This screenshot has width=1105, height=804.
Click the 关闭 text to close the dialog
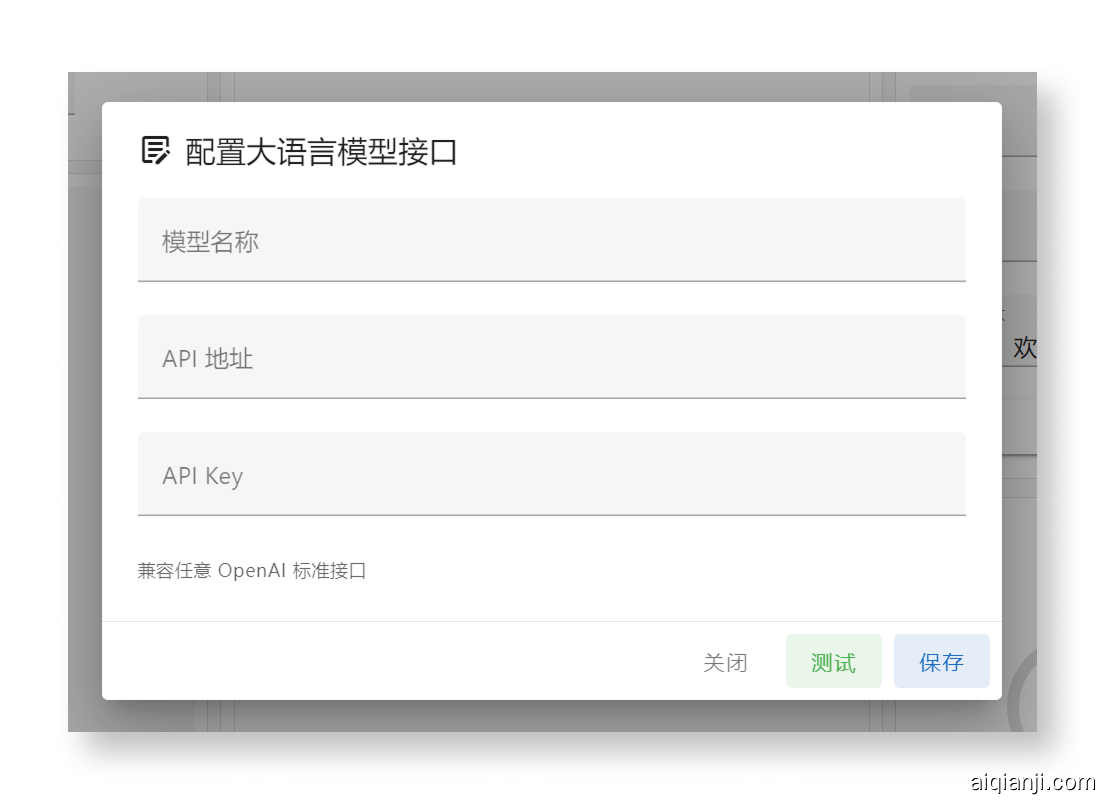click(725, 661)
